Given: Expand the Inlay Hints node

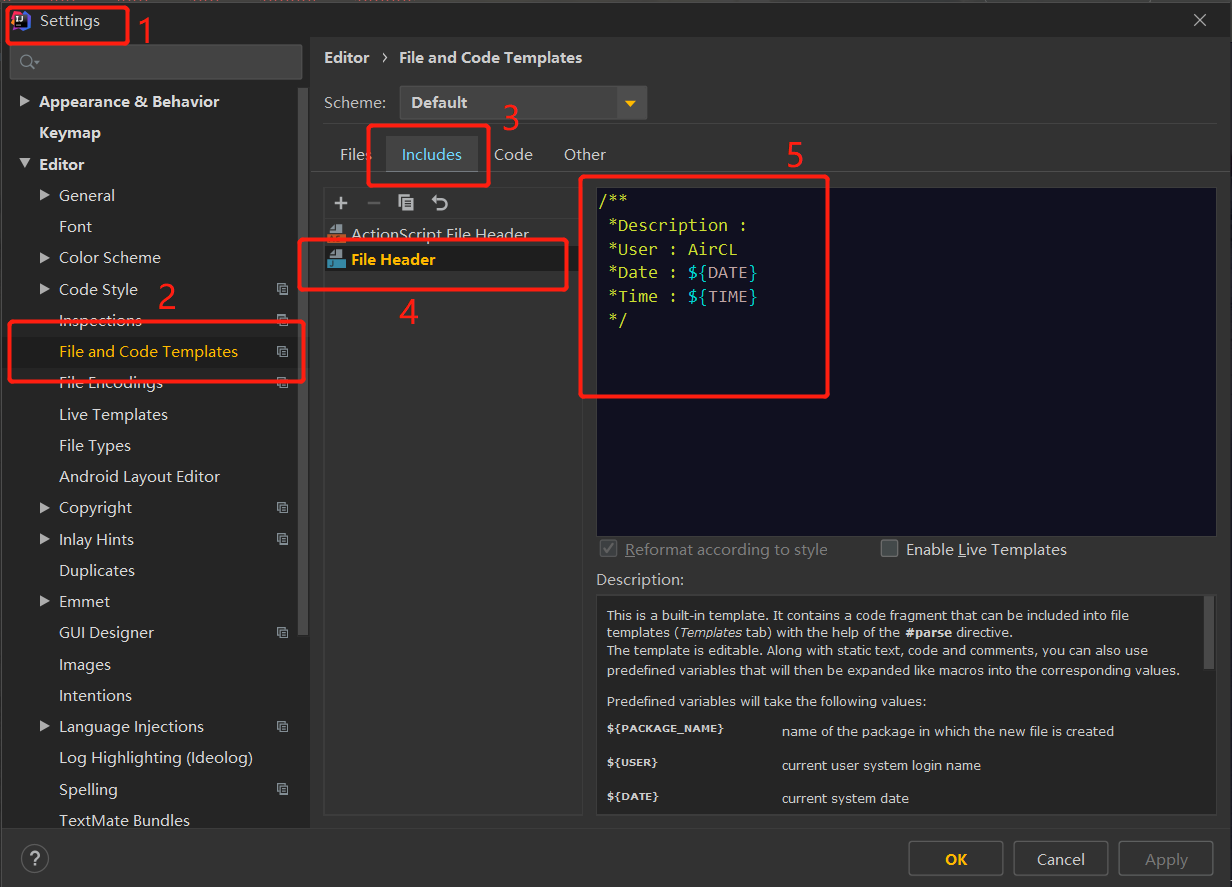Looking at the screenshot, I should (44, 539).
